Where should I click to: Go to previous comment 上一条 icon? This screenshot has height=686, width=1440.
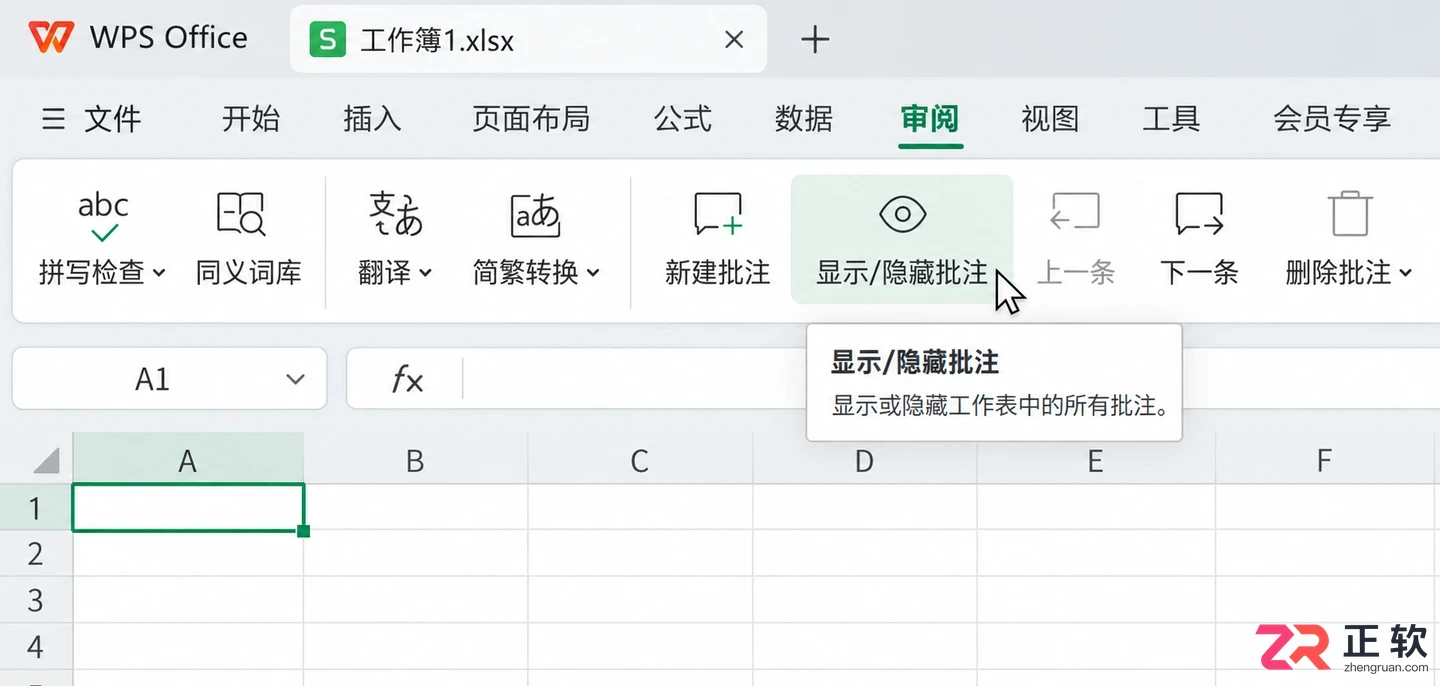pos(1075,213)
